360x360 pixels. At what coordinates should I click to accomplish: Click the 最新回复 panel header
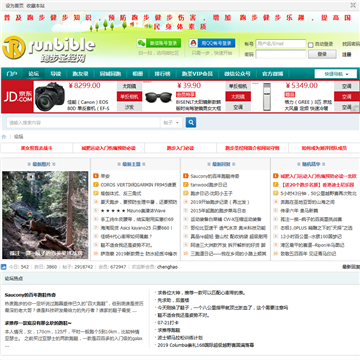tap(221, 164)
